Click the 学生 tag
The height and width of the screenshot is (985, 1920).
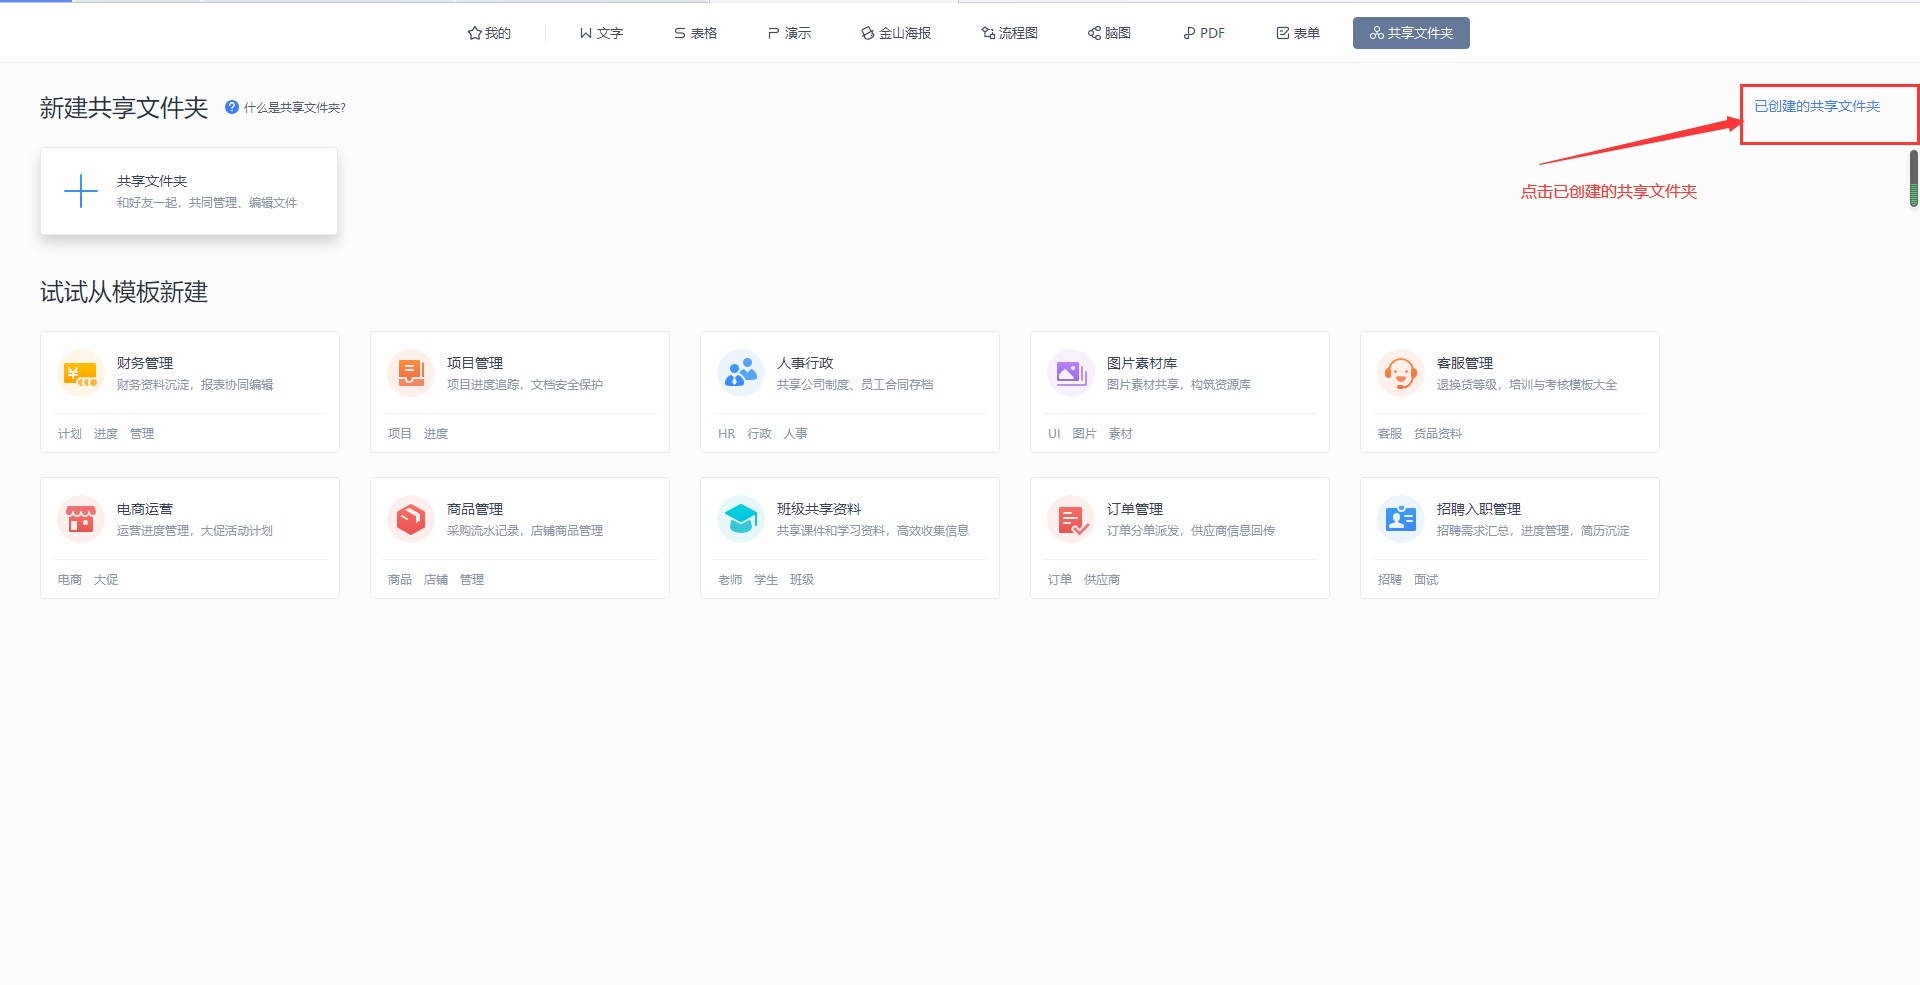click(x=766, y=580)
